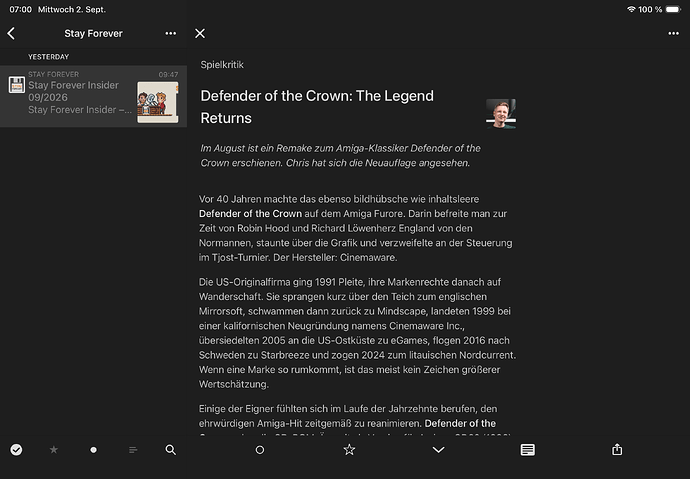Tap the Spielkritik category label
690x479 pixels.
pos(222,65)
